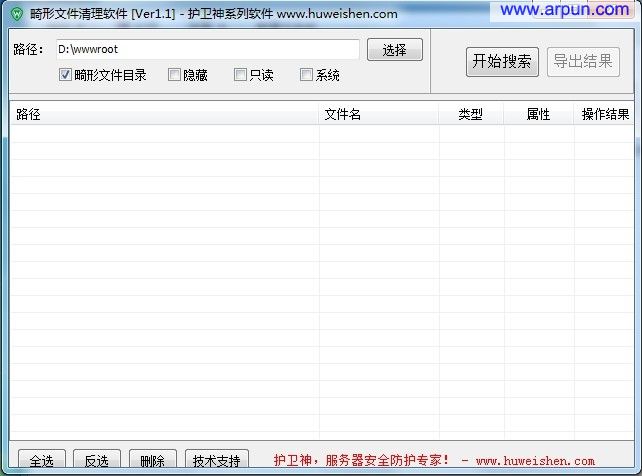
Task: Focus the path input field with D:\wwwroot
Action: [x=208, y=50]
